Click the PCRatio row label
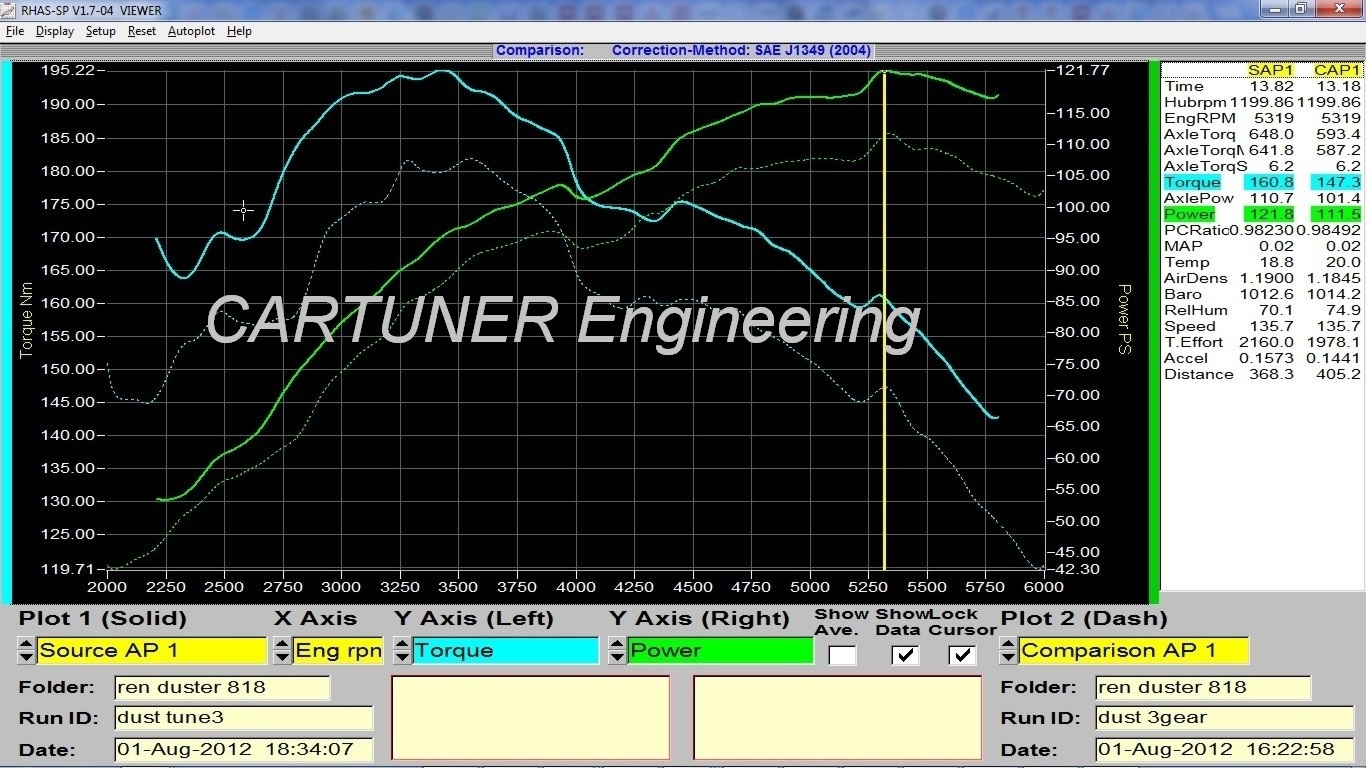Screen dimensions: 1366x768 pyautogui.click(x=1196, y=230)
